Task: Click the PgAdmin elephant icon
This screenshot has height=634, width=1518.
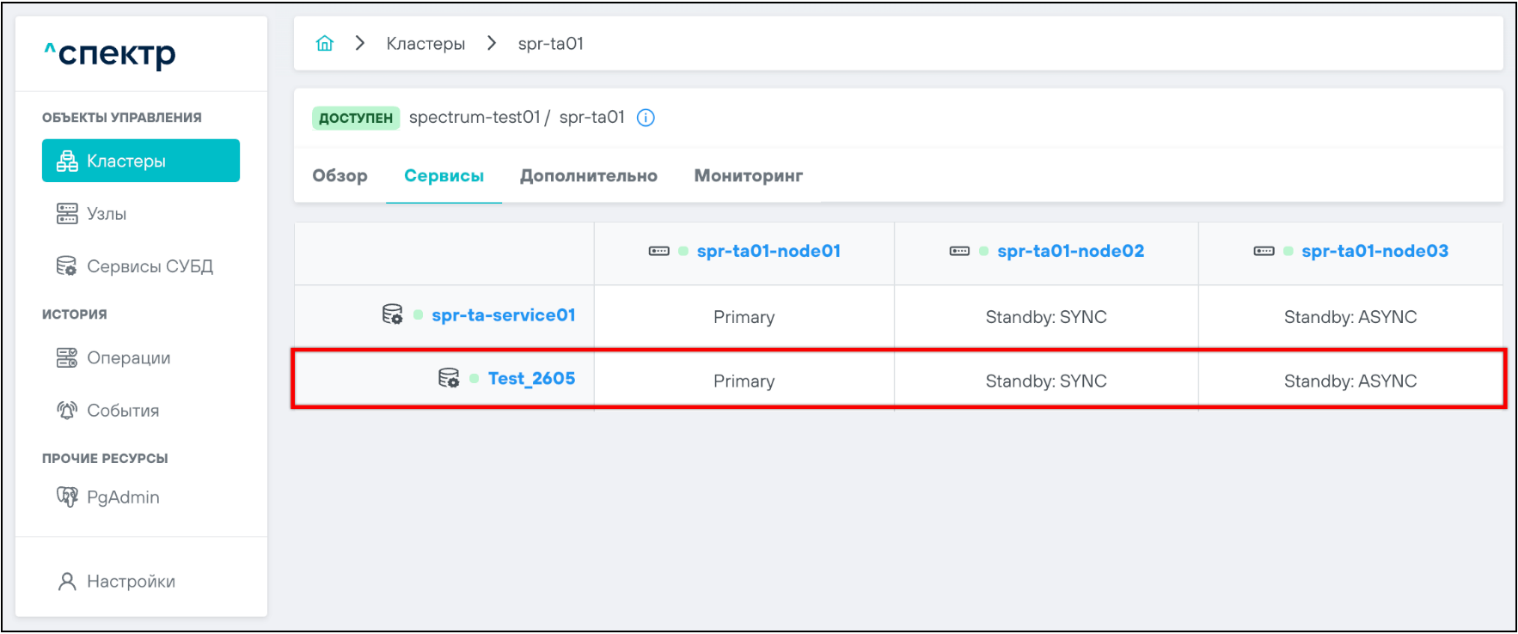Action: pos(66,497)
